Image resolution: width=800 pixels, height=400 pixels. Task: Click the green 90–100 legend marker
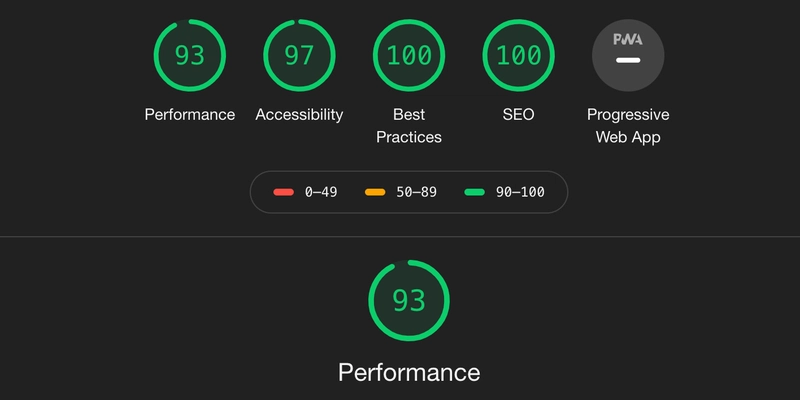click(476, 192)
